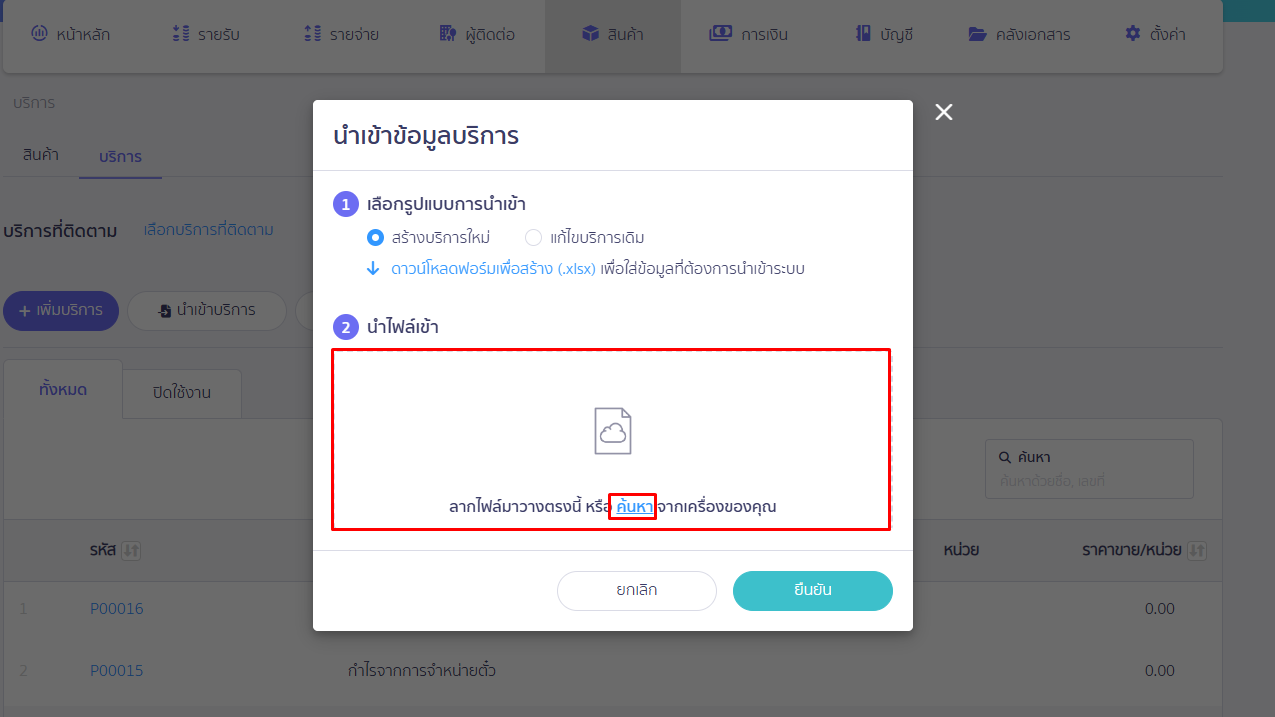The image size is (1275, 717).
Task: Close the import dialog with the X
Action: pos(943,112)
